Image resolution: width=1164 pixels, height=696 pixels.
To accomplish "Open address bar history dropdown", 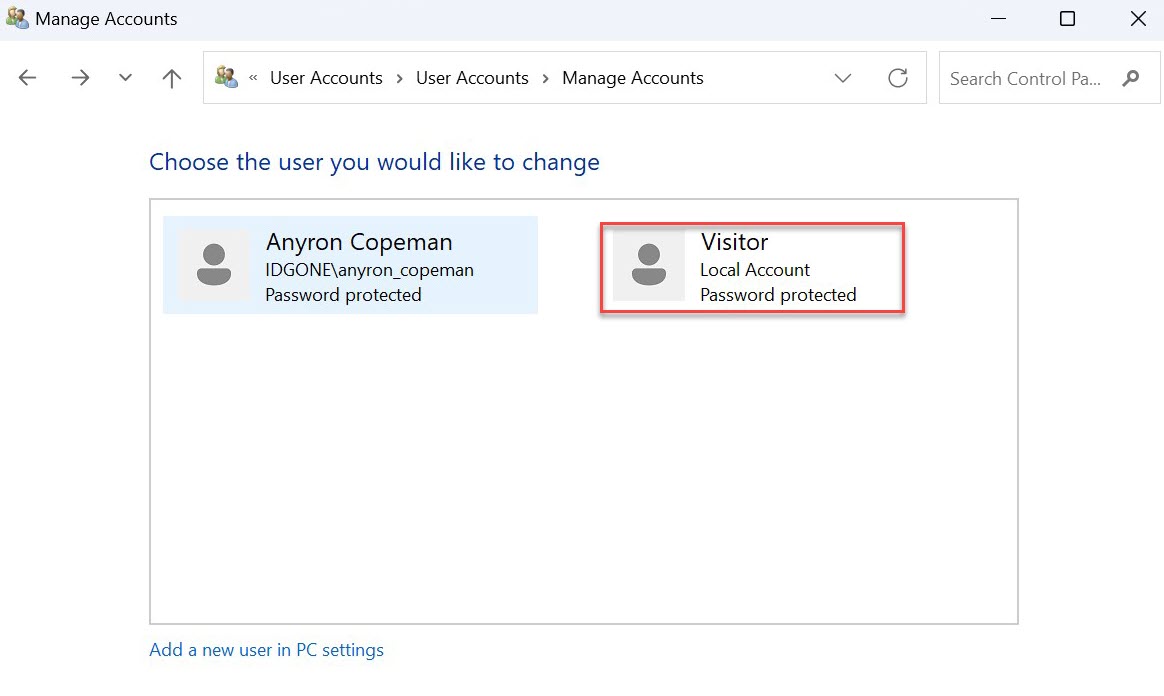I will [x=843, y=78].
